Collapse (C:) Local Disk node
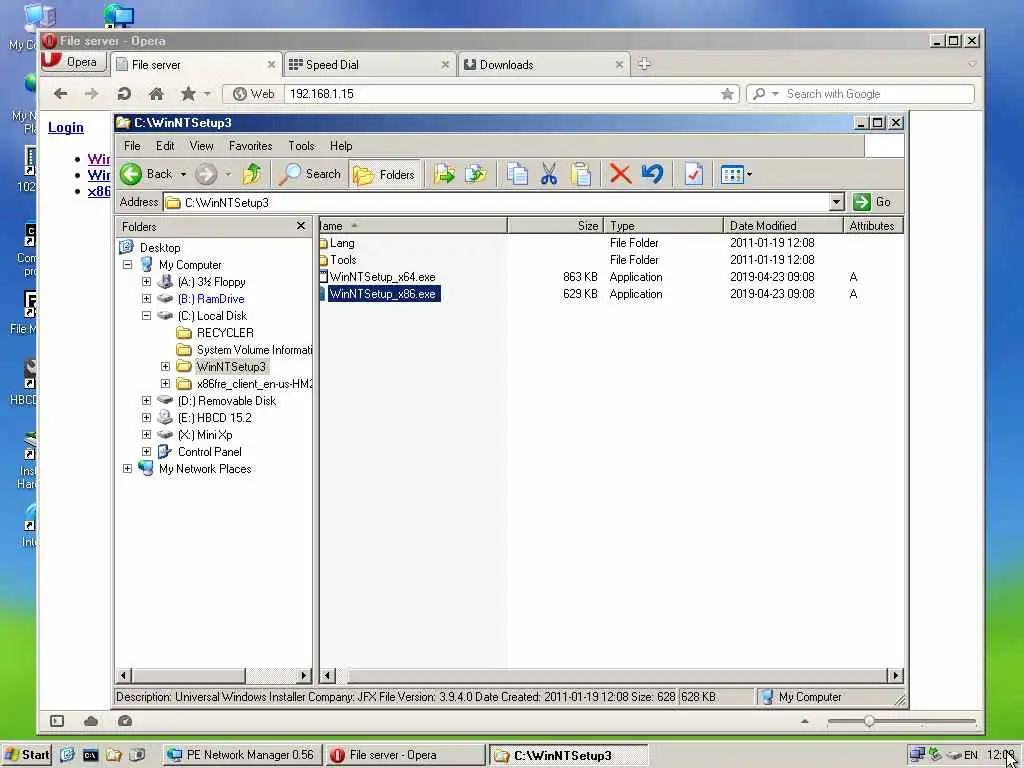This screenshot has width=1024, height=768. pos(146,315)
